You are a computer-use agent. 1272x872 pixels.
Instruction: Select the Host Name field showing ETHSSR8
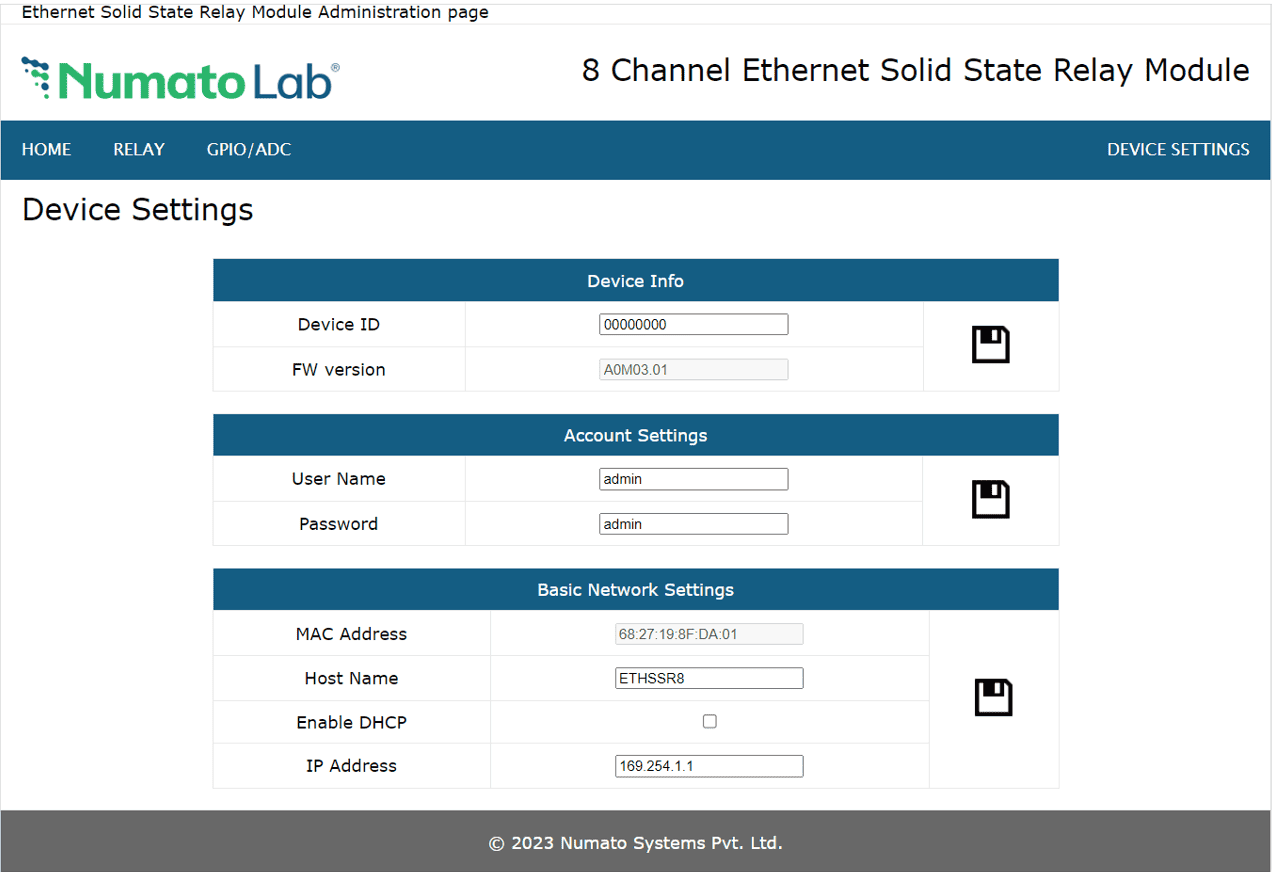tap(709, 678)
